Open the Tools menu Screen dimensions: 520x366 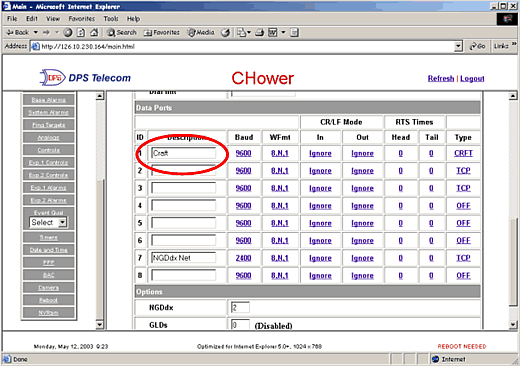point(111,19)
